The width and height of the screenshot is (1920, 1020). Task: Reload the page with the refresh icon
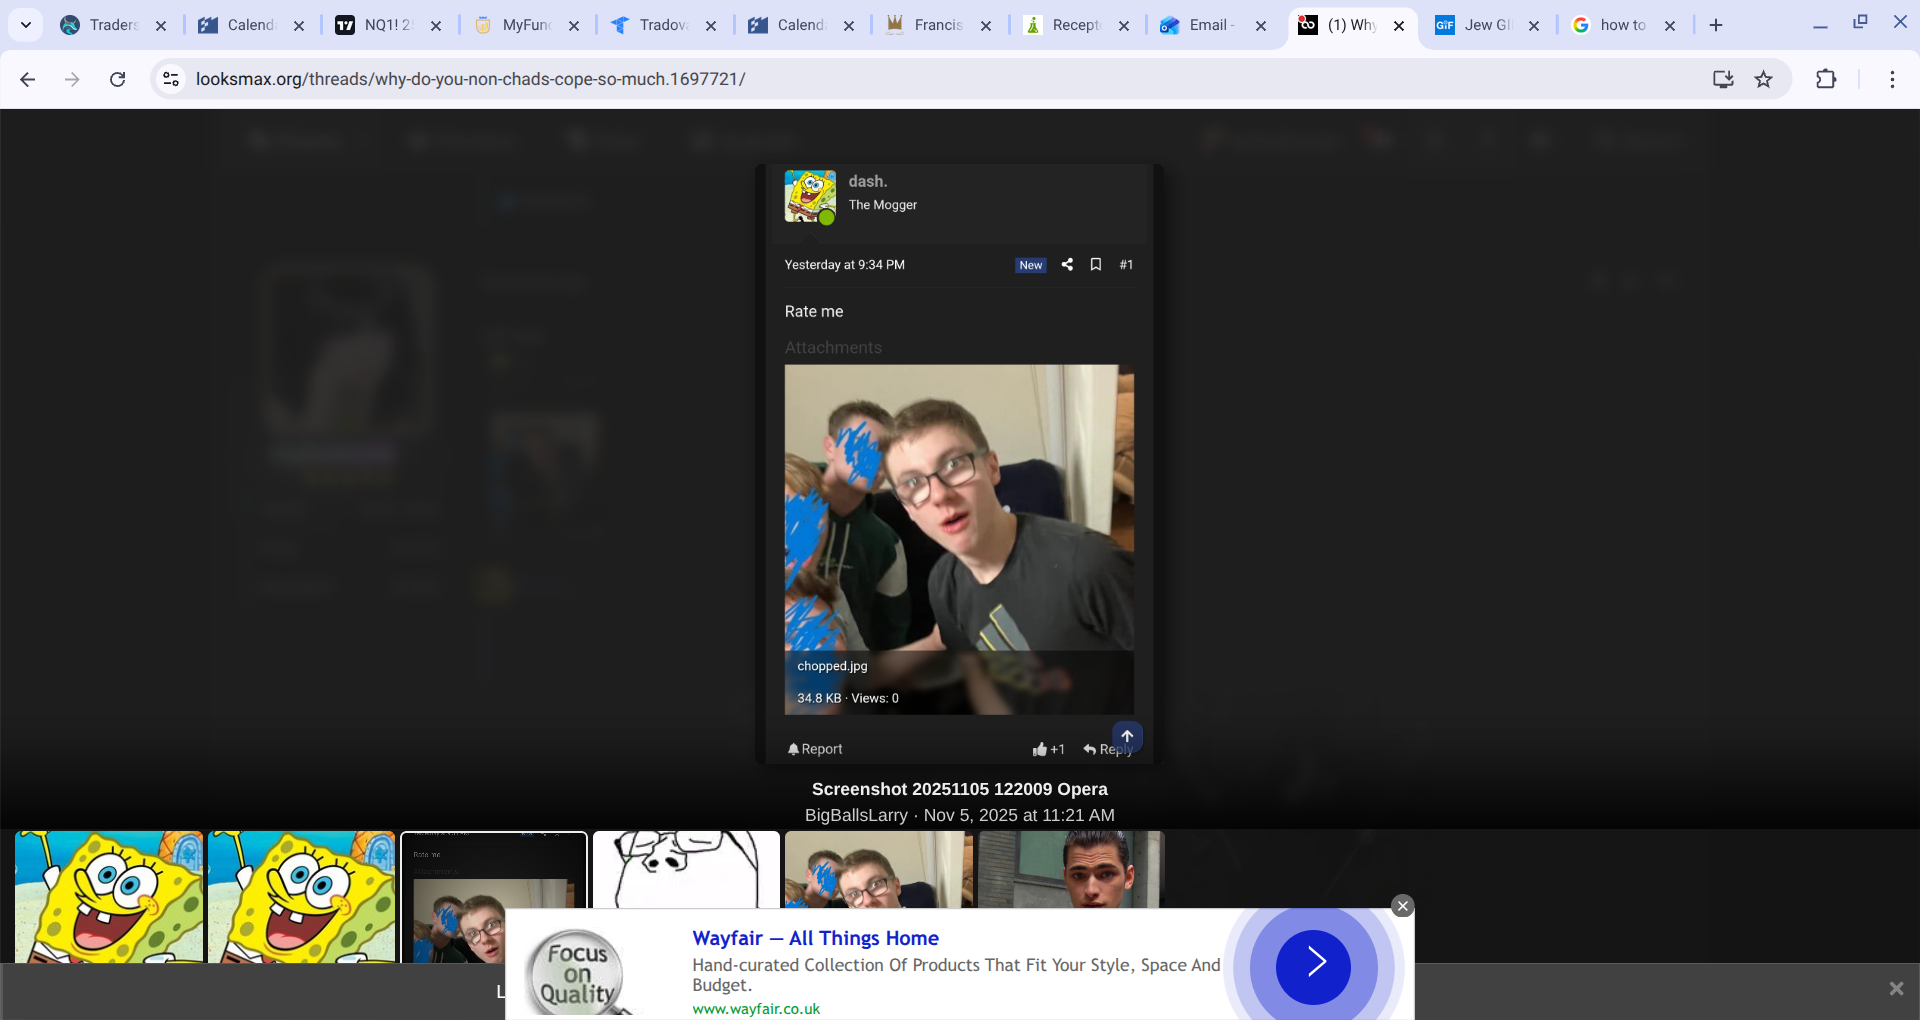pyautogui.click(x=117, y=79)
